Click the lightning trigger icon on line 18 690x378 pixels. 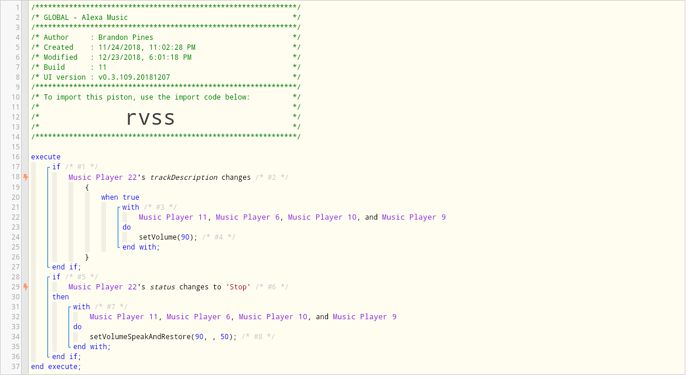pyautogui.click(x=26, y=177)
